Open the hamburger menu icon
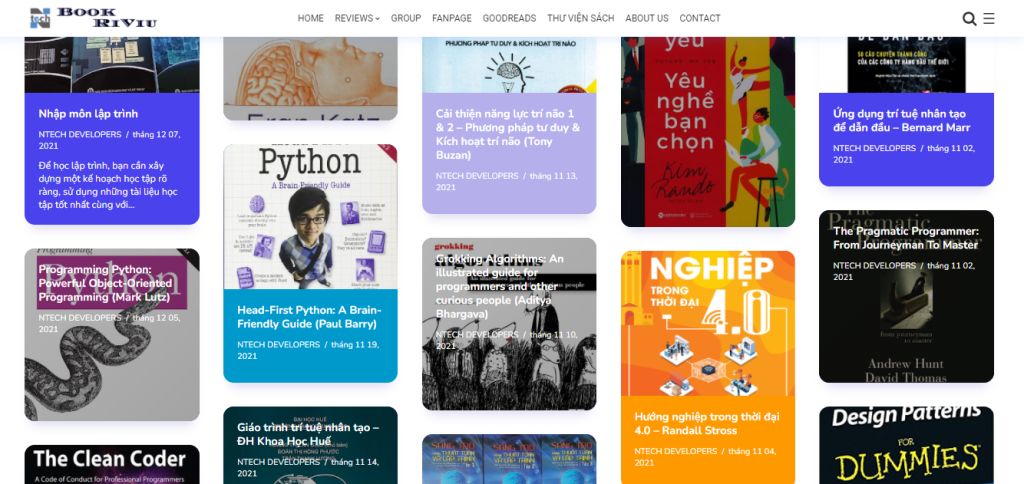 [989, 18]
